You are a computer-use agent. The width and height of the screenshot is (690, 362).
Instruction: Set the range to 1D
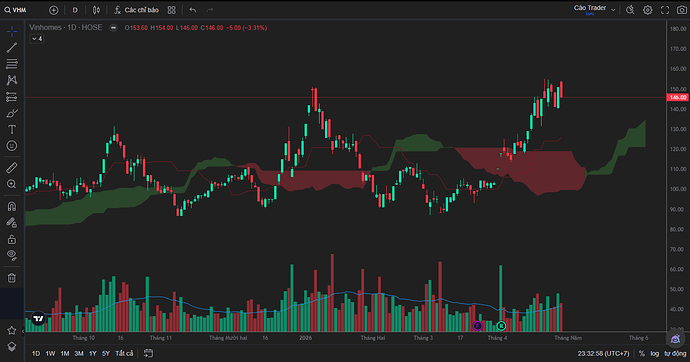pyautogui.click(x=36, y=353)
